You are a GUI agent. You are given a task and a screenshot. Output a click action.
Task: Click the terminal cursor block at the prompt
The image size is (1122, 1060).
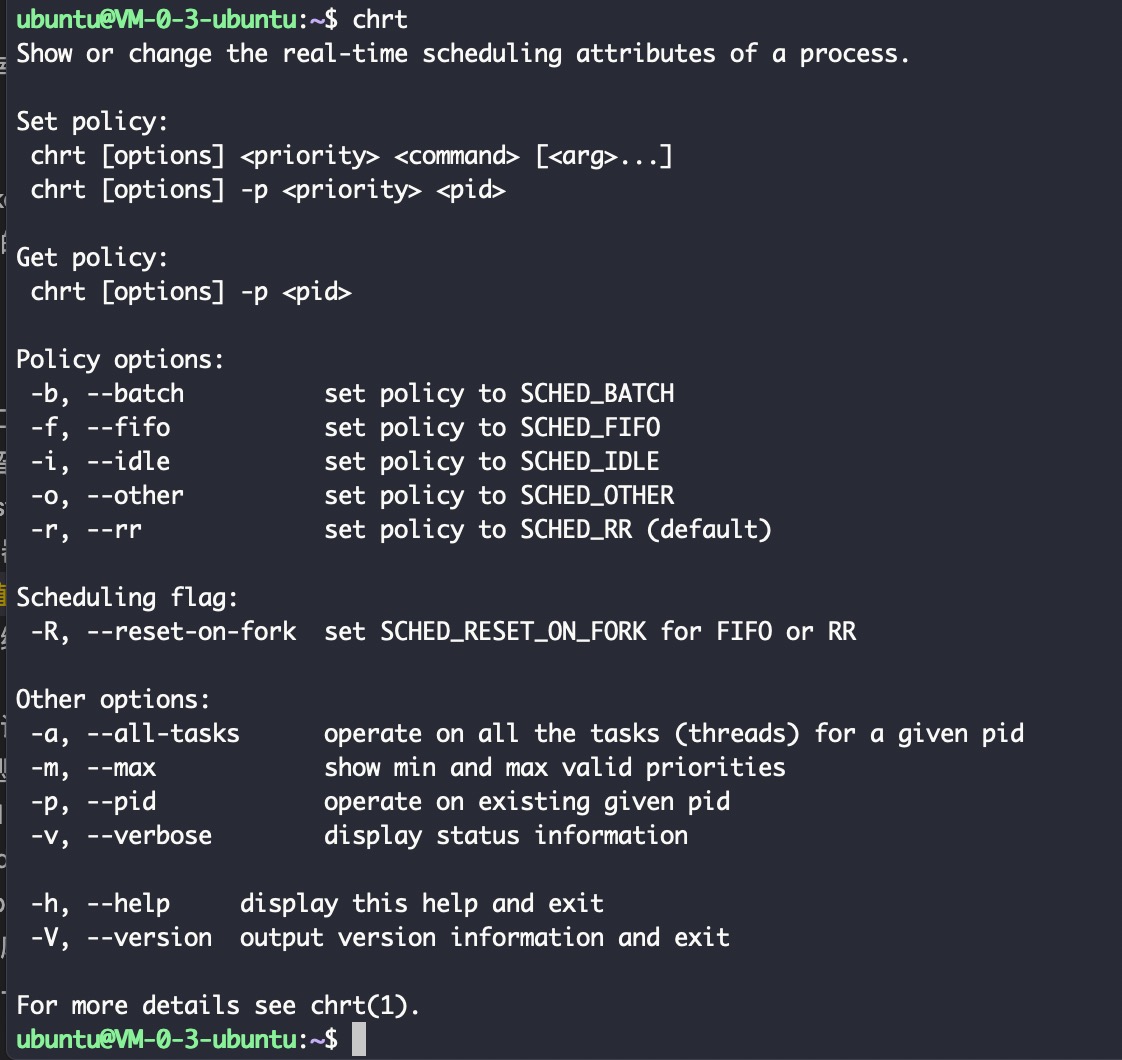(x=359, y=1040)
